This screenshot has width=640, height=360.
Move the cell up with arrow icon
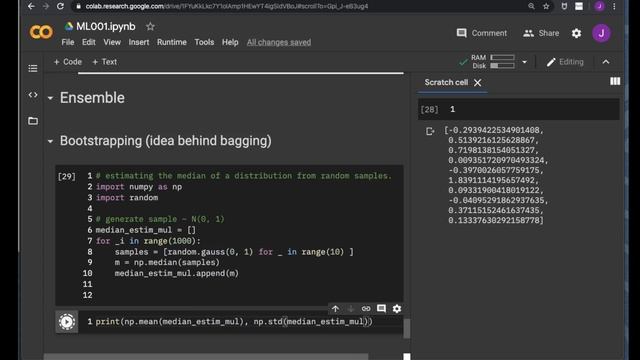335,309
